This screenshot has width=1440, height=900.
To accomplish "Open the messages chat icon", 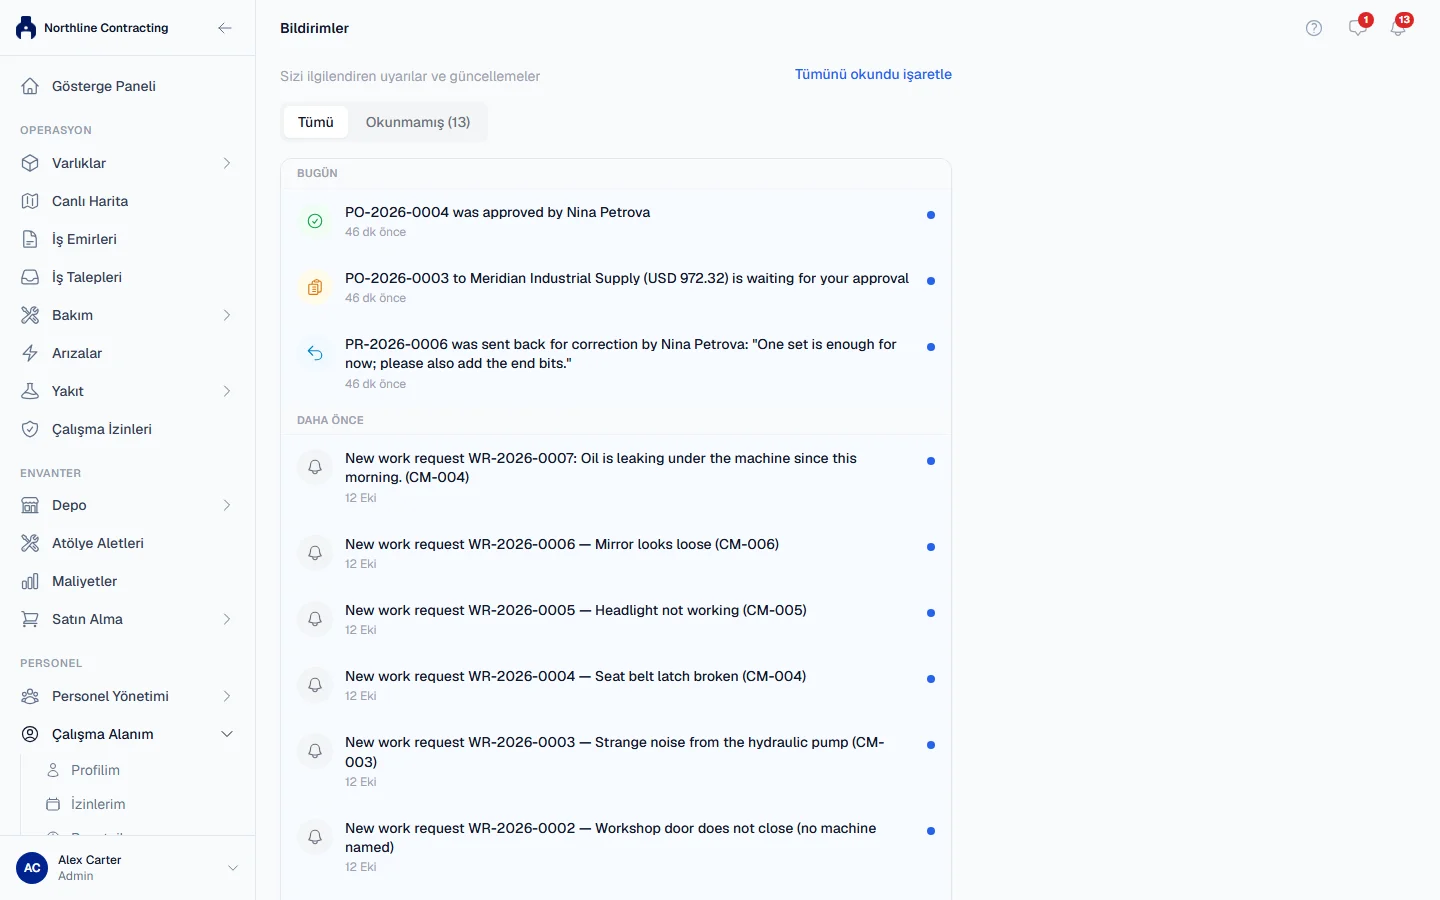I will [1358, 28].
